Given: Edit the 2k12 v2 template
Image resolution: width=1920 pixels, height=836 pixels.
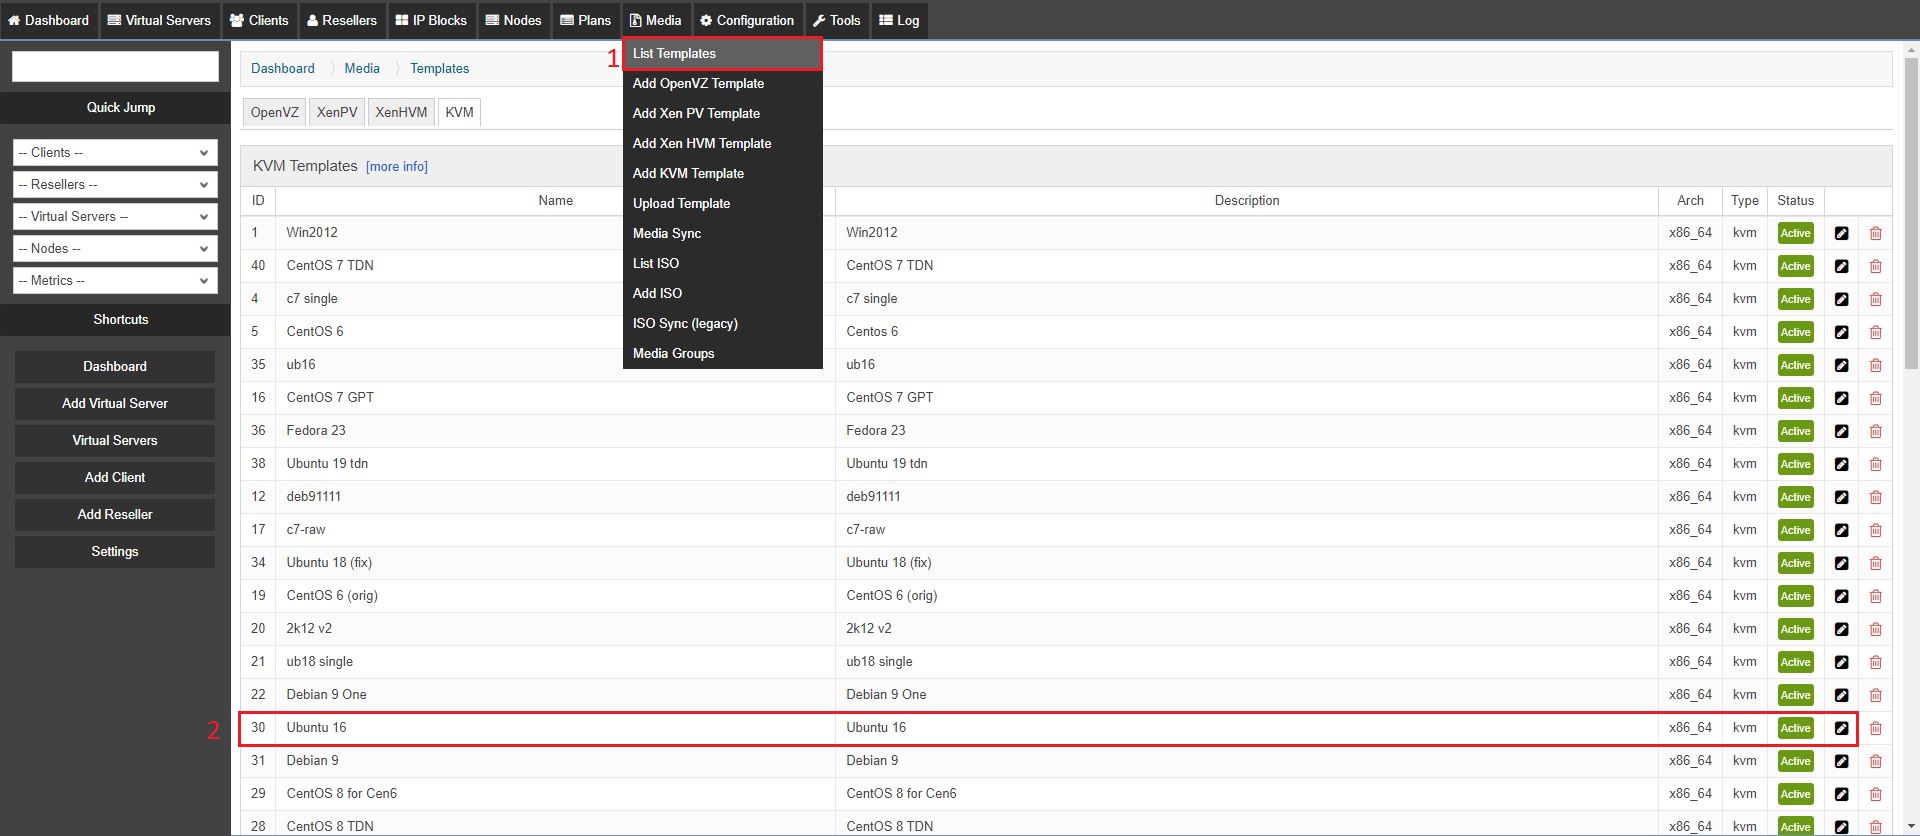Looking at the screenshot, I should pos(1841,629).
